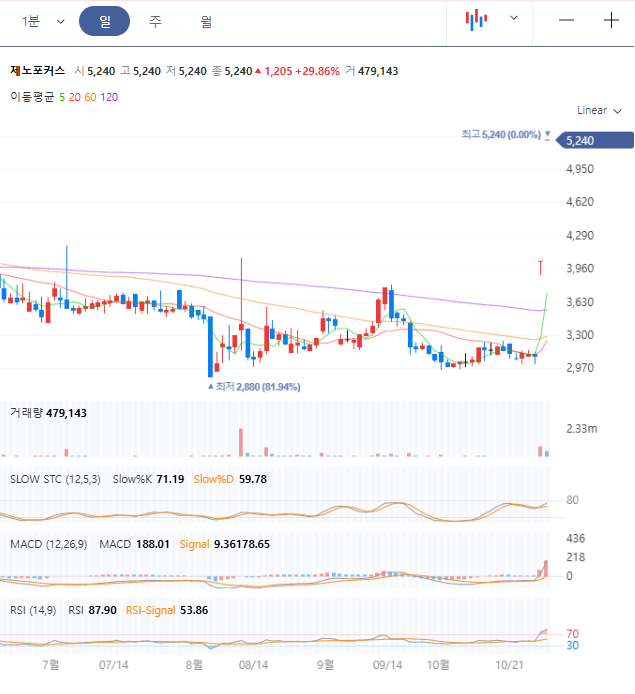Click the 제노포커스 stock name

38,71
